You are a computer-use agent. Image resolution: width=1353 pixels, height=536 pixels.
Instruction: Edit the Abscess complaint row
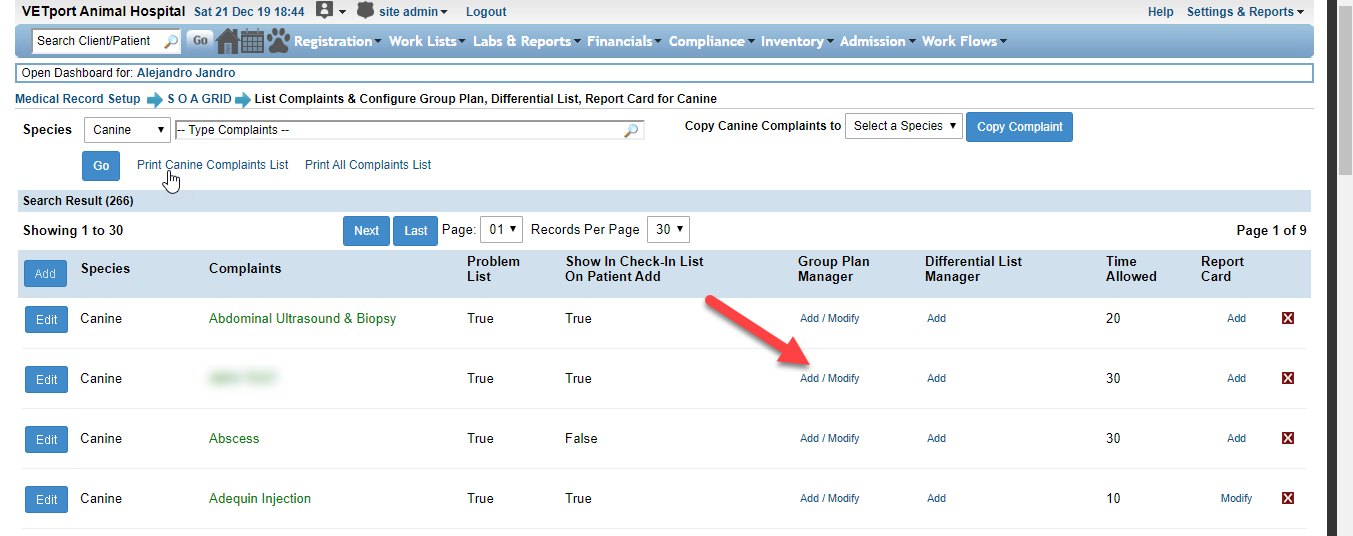[x=47, y=440]
